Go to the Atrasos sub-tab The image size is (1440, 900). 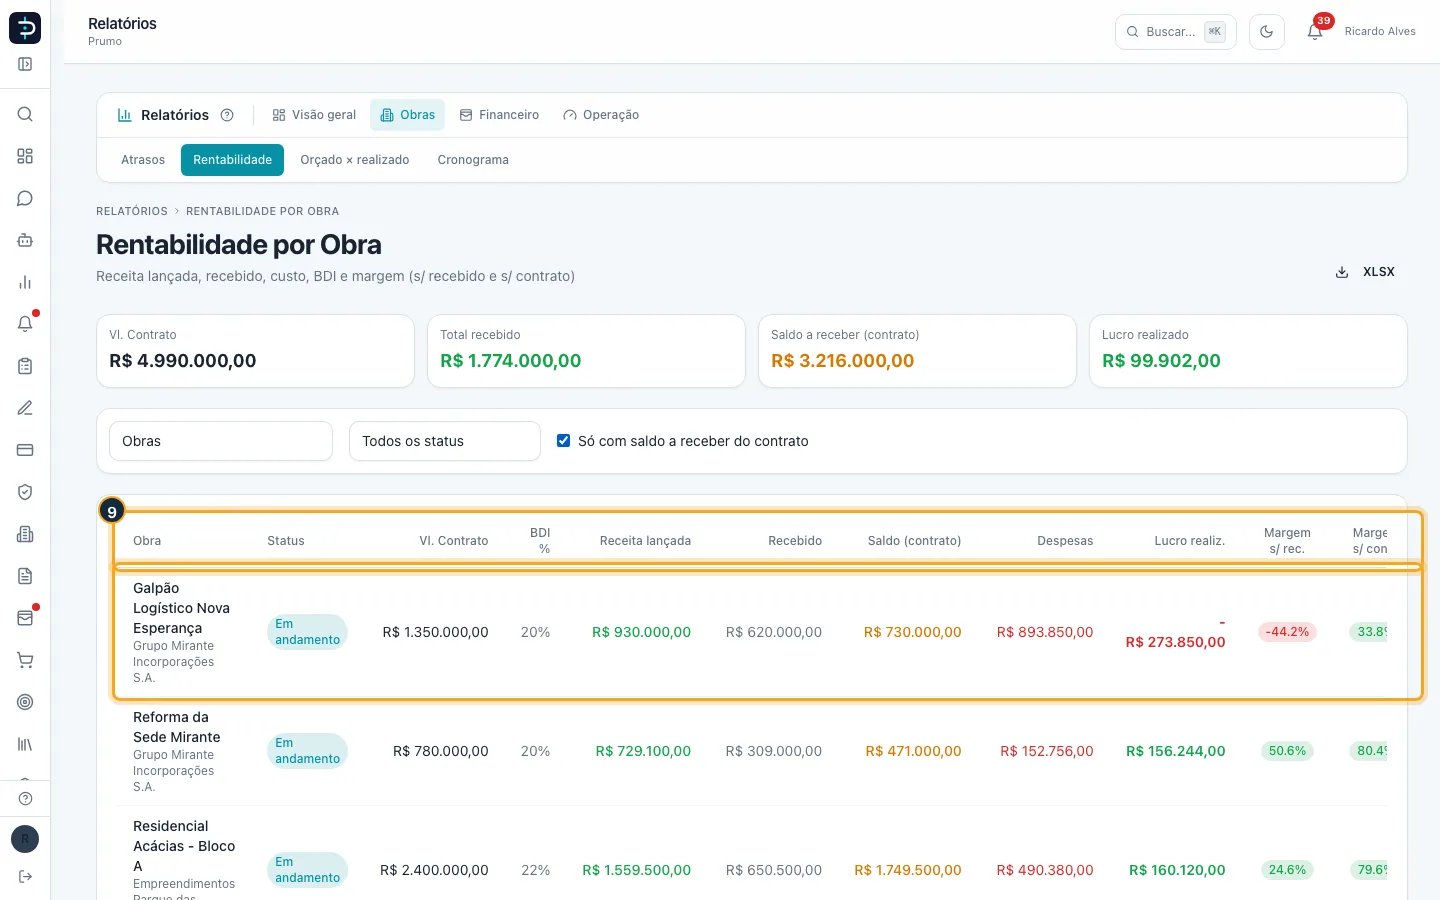pos(143,160)
